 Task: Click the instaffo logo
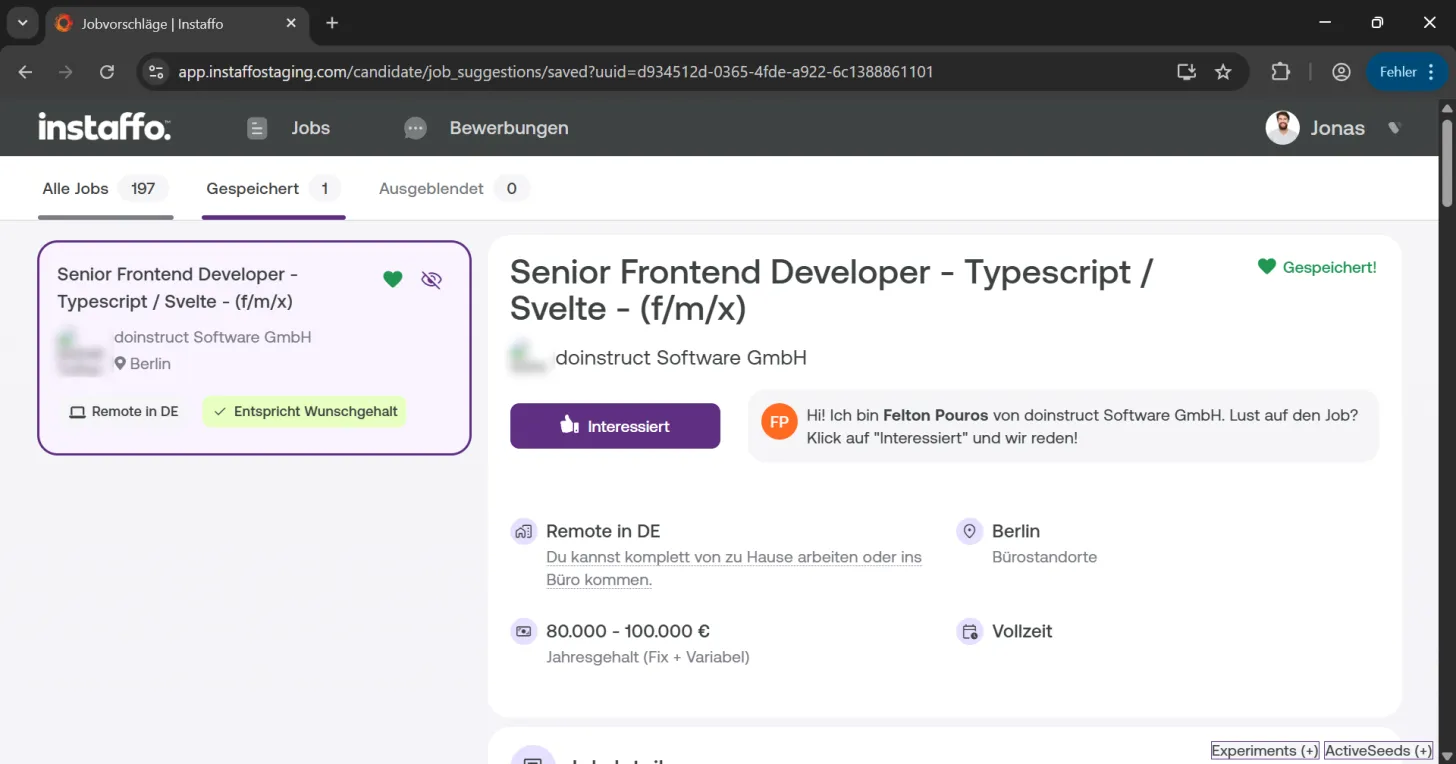104,127
